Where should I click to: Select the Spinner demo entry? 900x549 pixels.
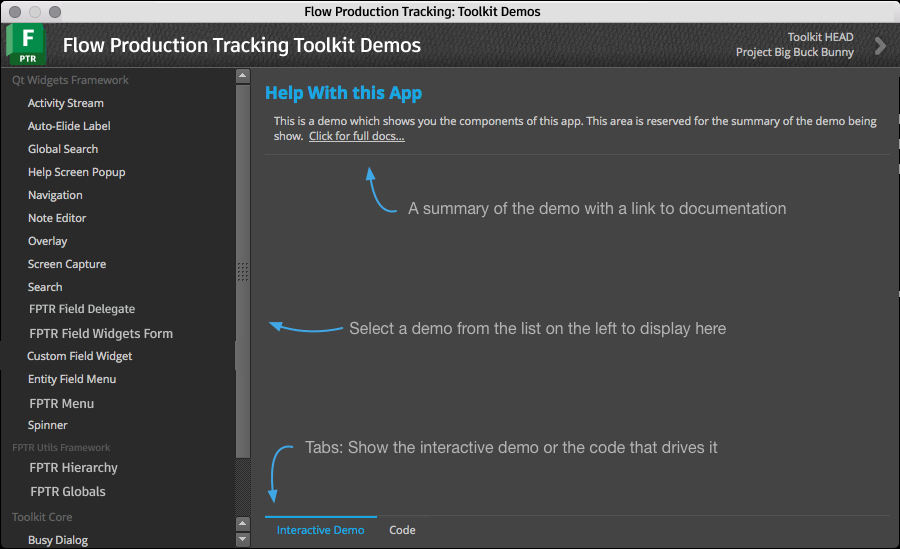point(48,426)
